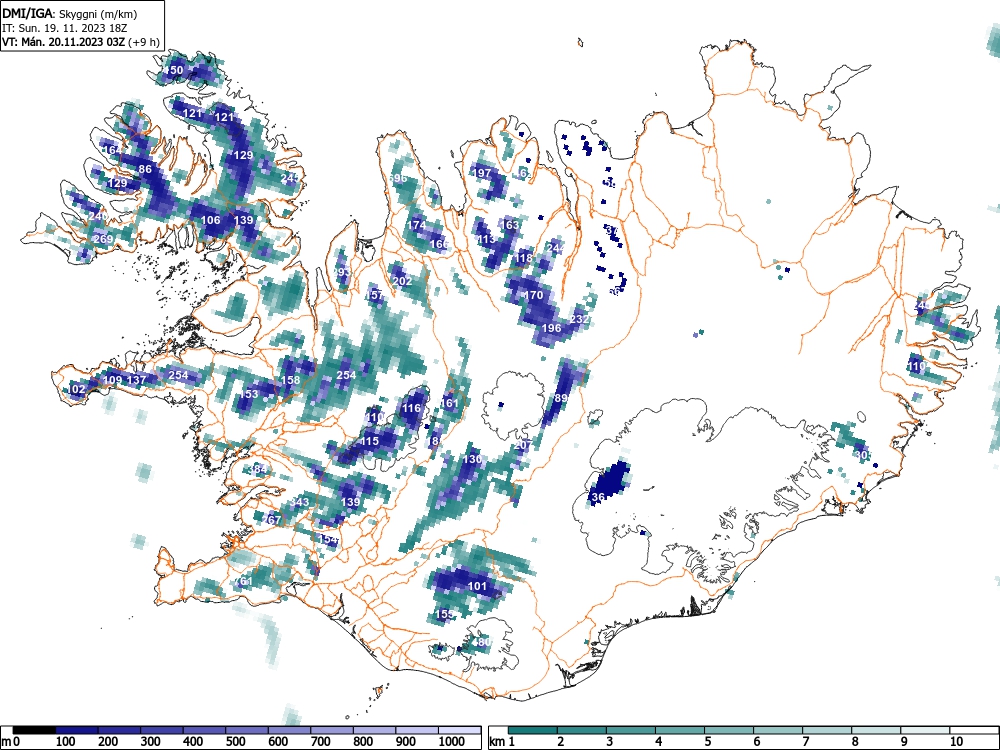Click the 163 visibility value

click(510, 224)
